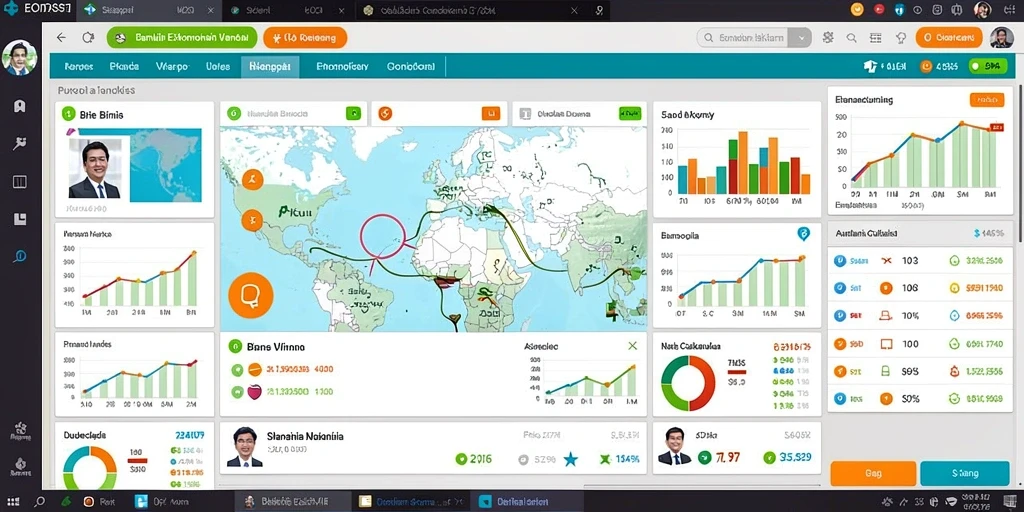Select the first blue circle in the Austians table
The image size is (1024, 512).
(x=840, y=261)
